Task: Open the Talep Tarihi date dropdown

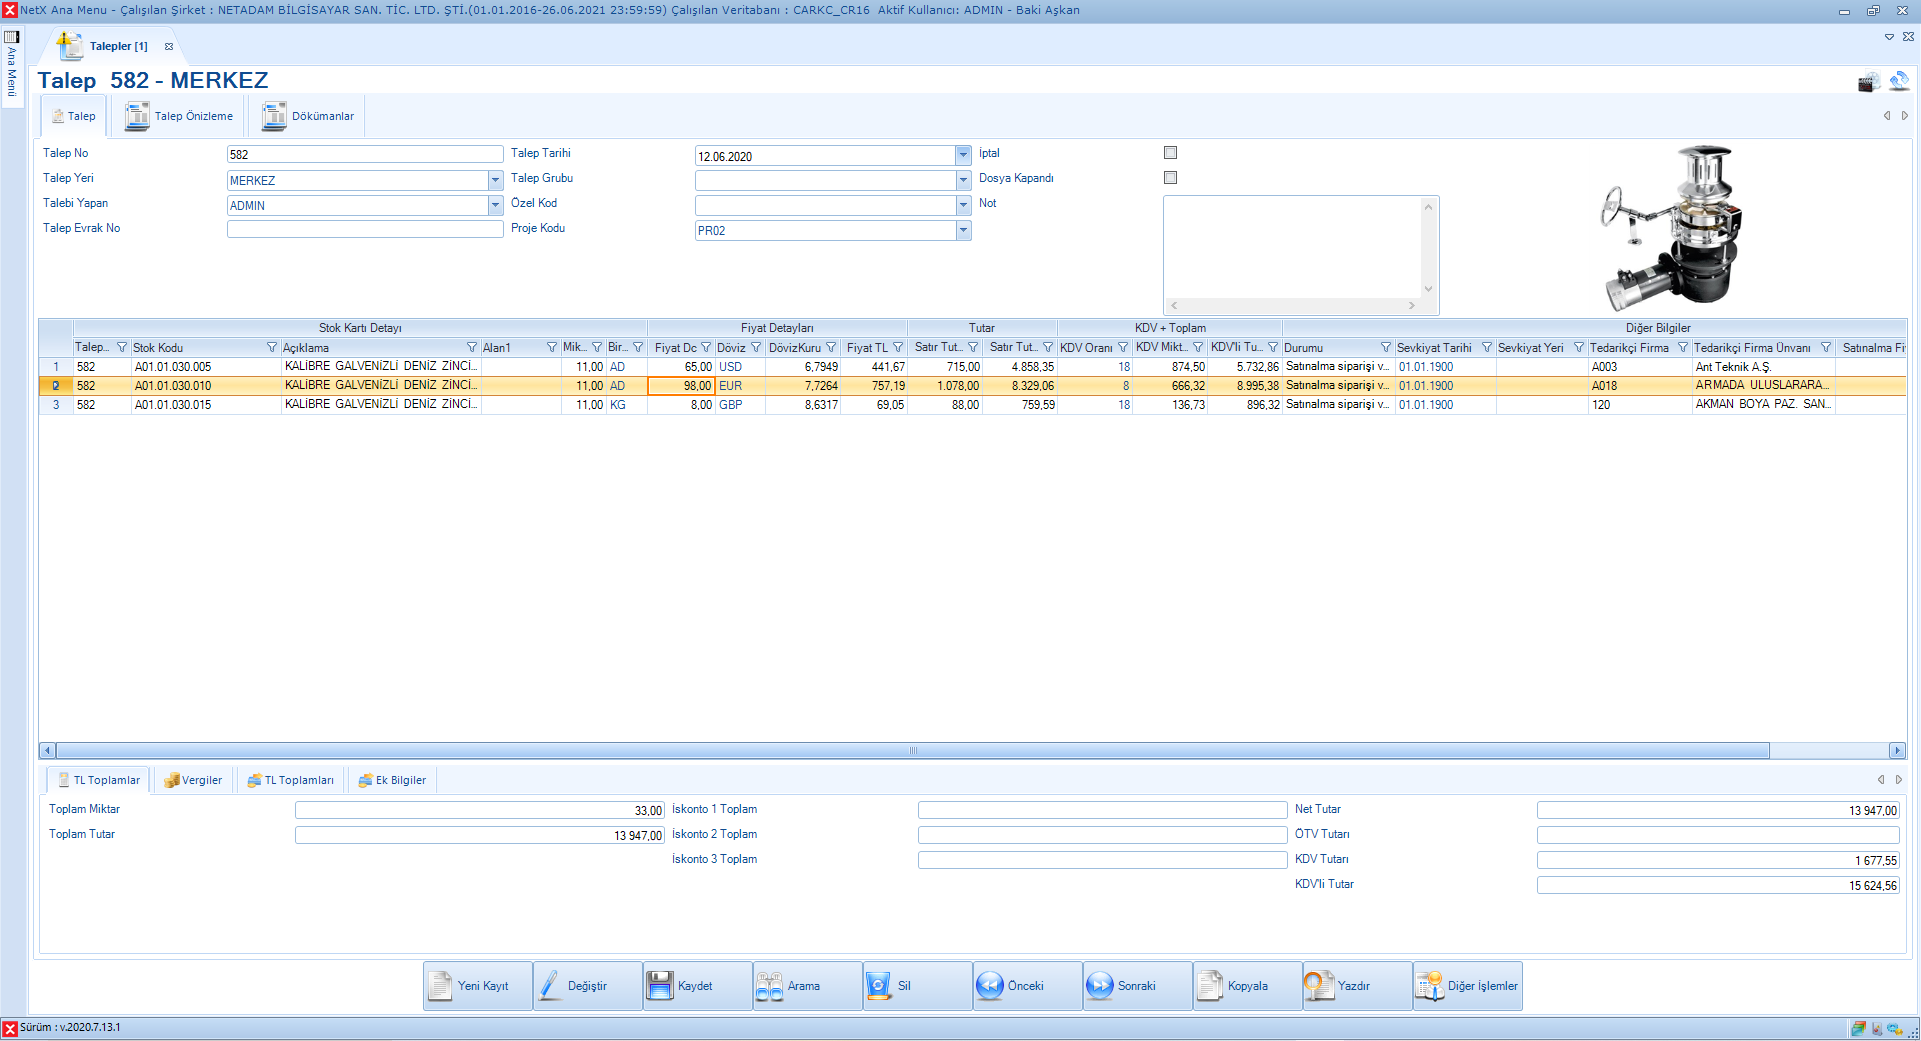Action: 963,155
